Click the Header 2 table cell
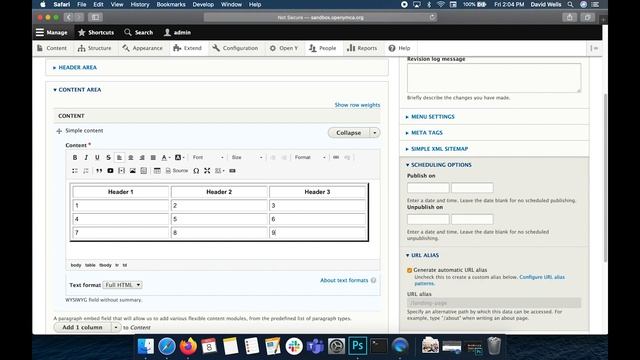Viewport: 640px width, 360px height. pyautogui.click(x=219, y=192)
